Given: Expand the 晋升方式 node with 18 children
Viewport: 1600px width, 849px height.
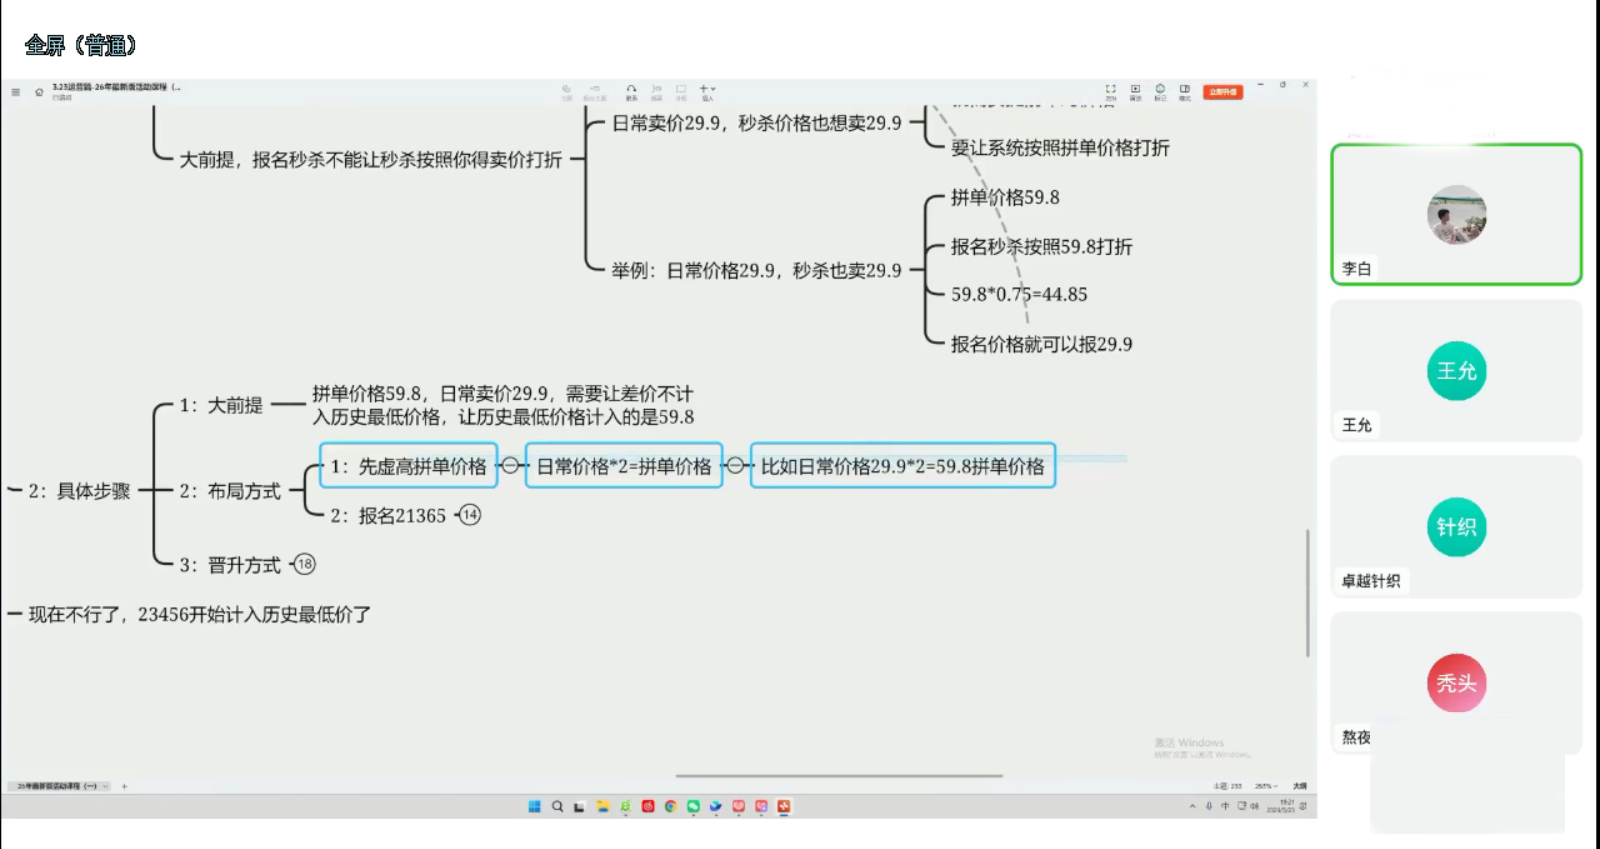Looking at the screenshot, I should click(305, 564).
